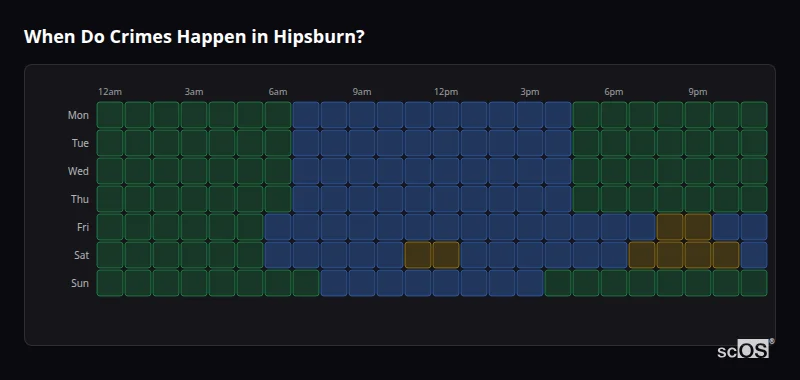Click the 3am column header

(194, 92)
